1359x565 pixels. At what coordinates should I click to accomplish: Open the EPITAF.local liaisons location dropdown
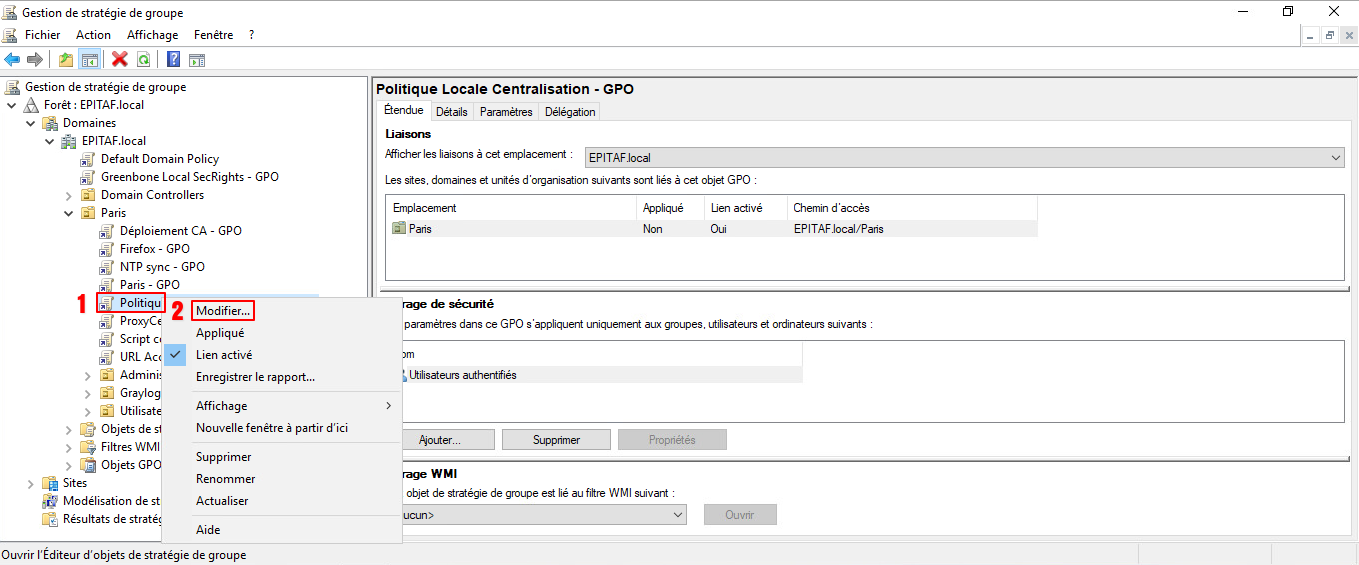[1336, 158]
